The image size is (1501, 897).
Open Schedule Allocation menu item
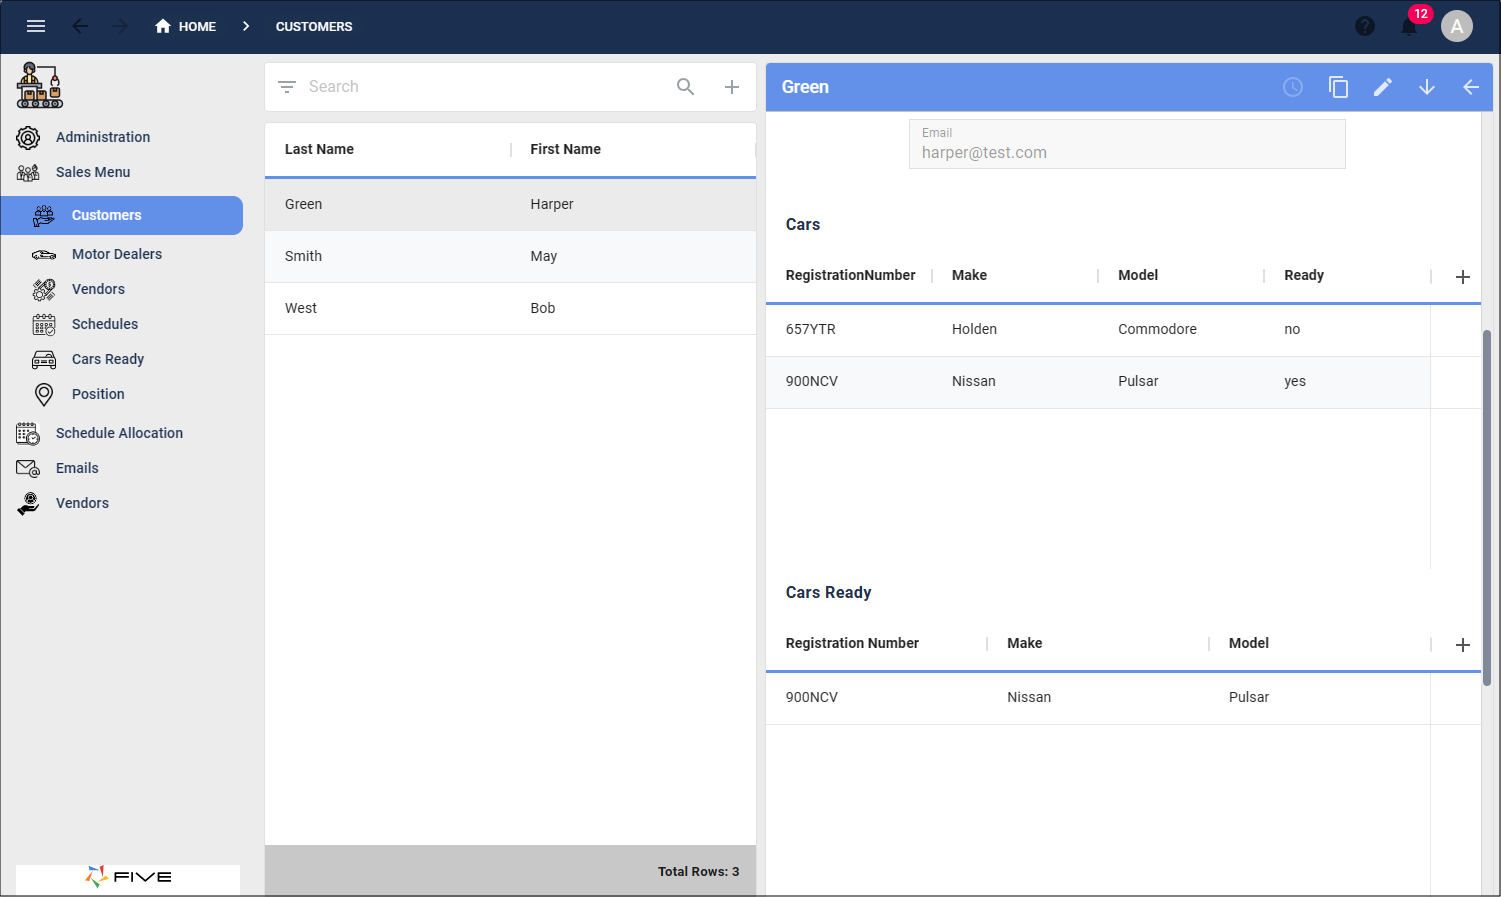click(x=122, y=433)
